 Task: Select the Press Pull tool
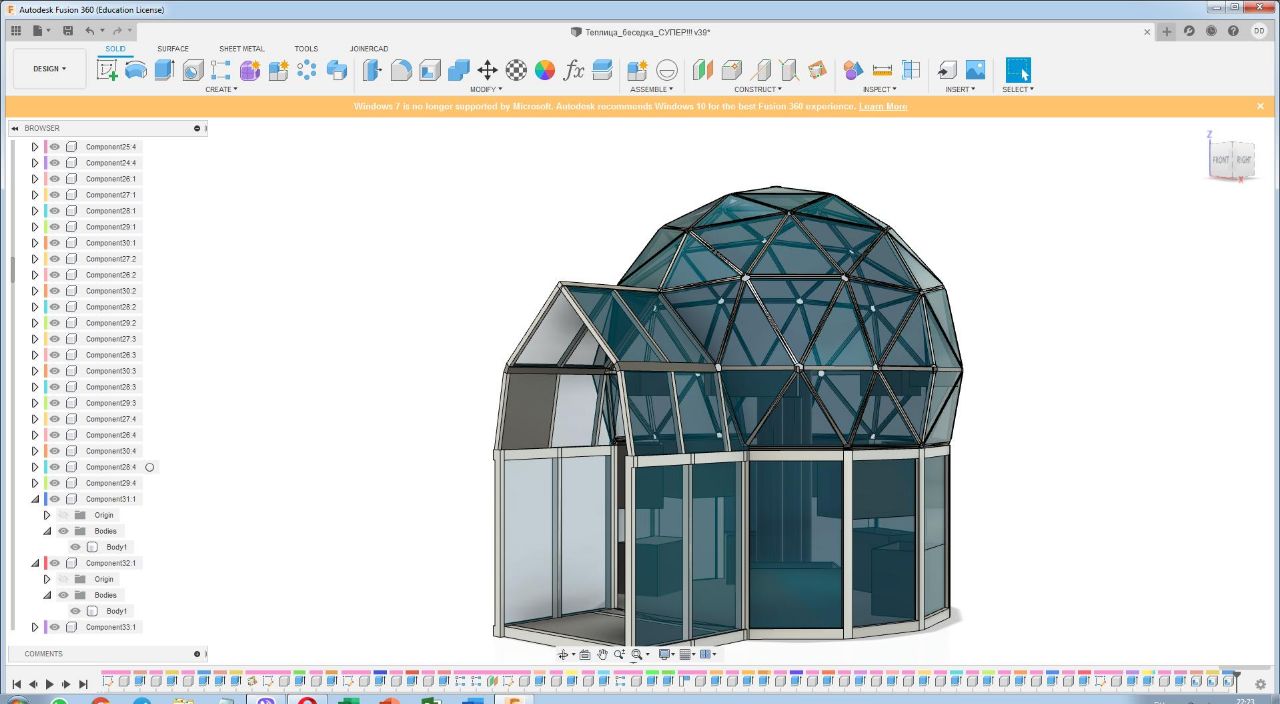pyautogui.click(x=372, y=70)
